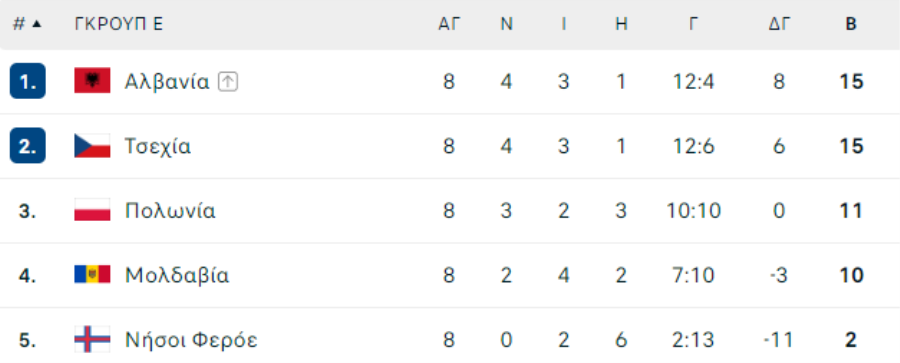Click the Faroe Islands flag icon

(x=92, y=339)
